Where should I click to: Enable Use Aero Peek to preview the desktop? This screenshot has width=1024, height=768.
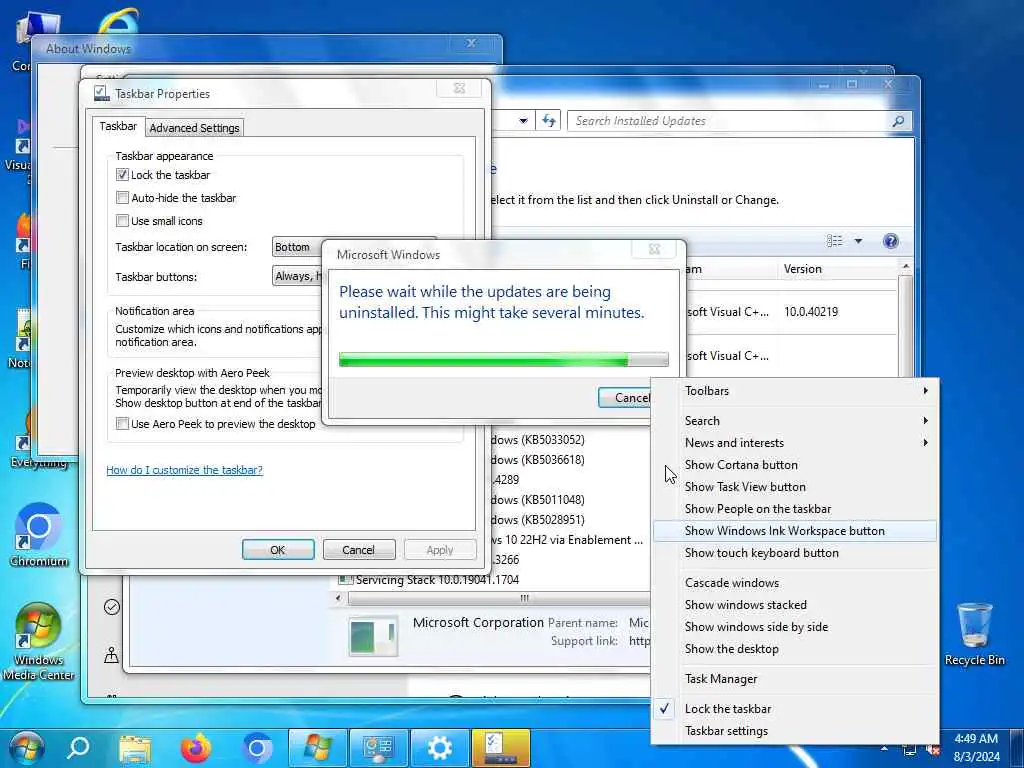tap(122, 424)
